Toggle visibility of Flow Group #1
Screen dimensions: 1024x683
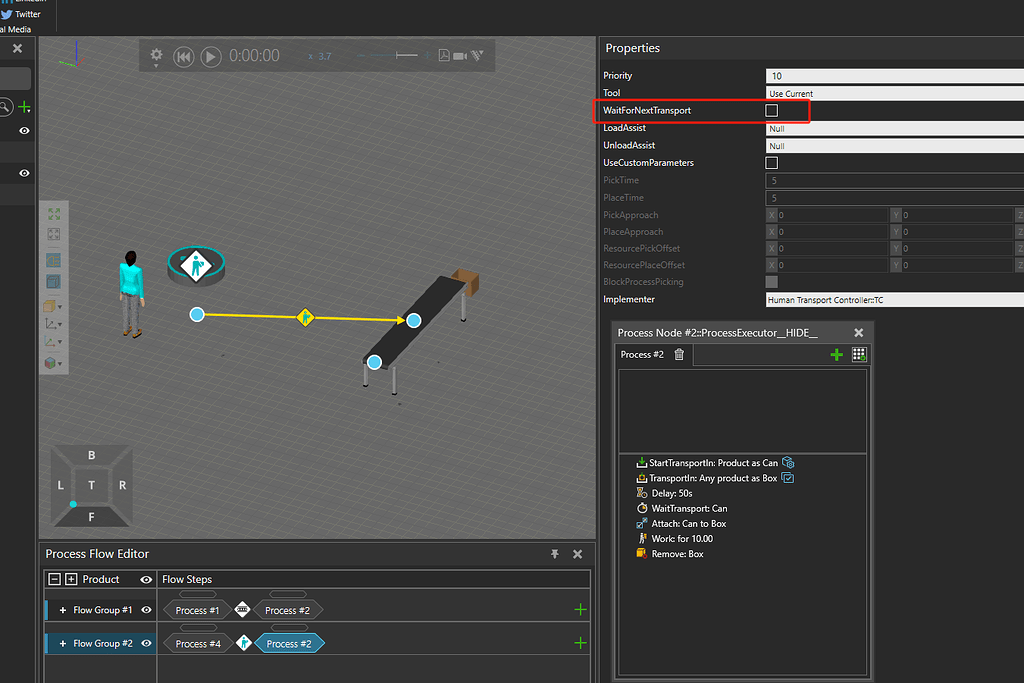coord(145,608)
